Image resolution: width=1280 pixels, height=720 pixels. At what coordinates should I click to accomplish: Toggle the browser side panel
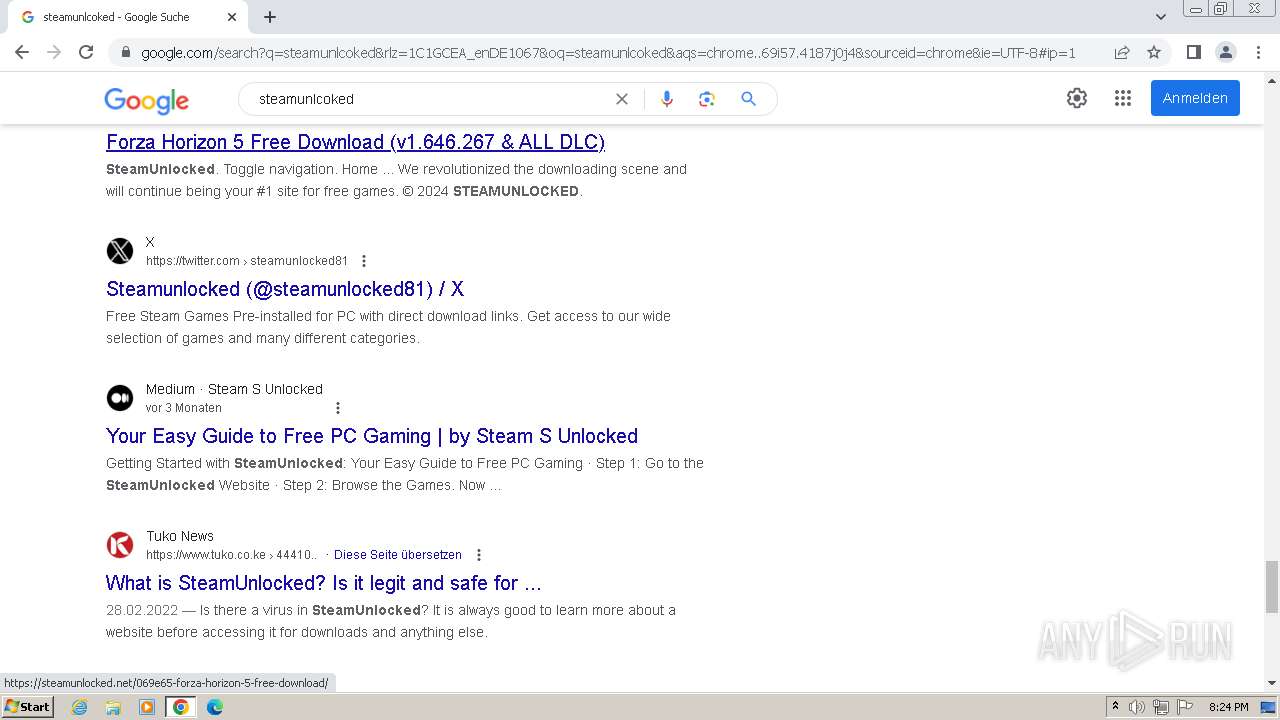click(1193, 52)
